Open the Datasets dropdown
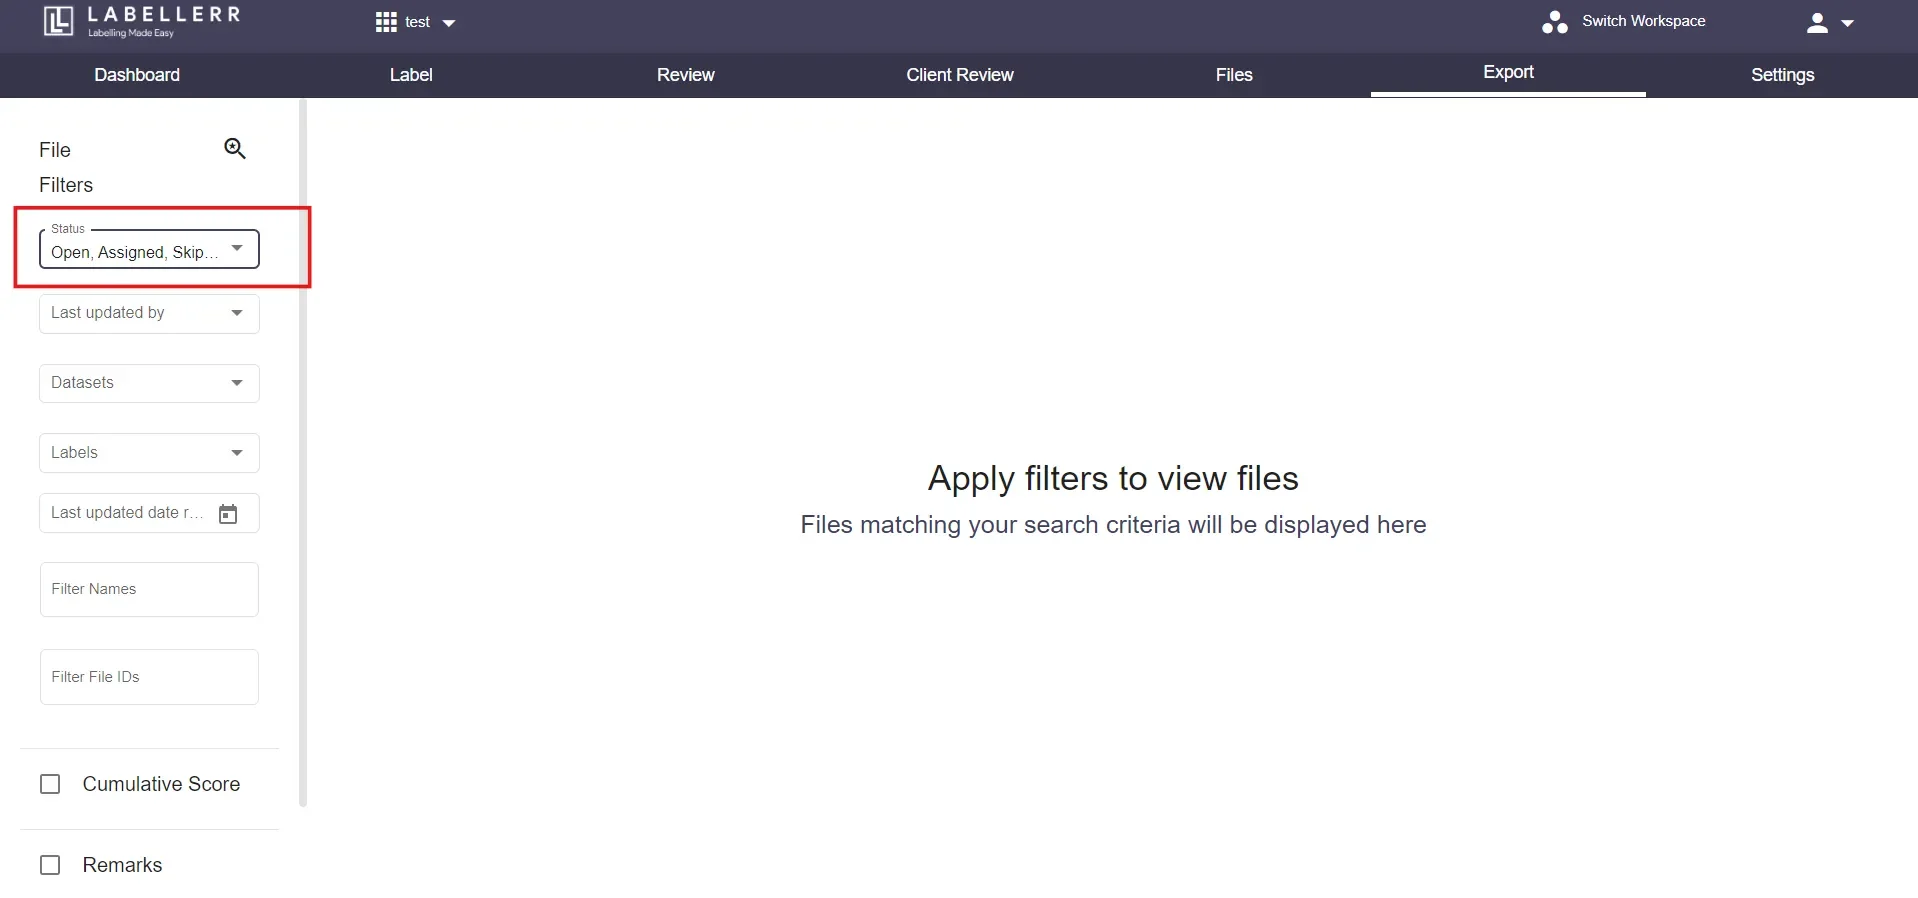This screenshot has height=898, width=1918. click(149, 383)
